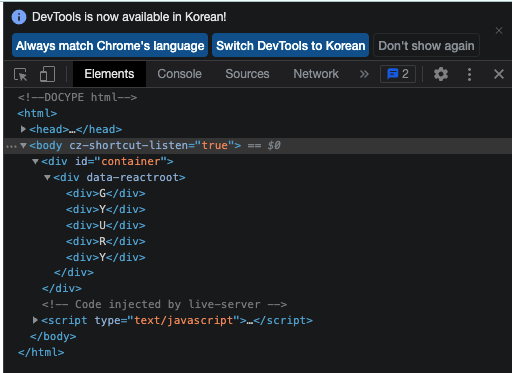Click the "true" attribute value on body
Viewport: 512px width, 373px height.
[x=215, y=145]
